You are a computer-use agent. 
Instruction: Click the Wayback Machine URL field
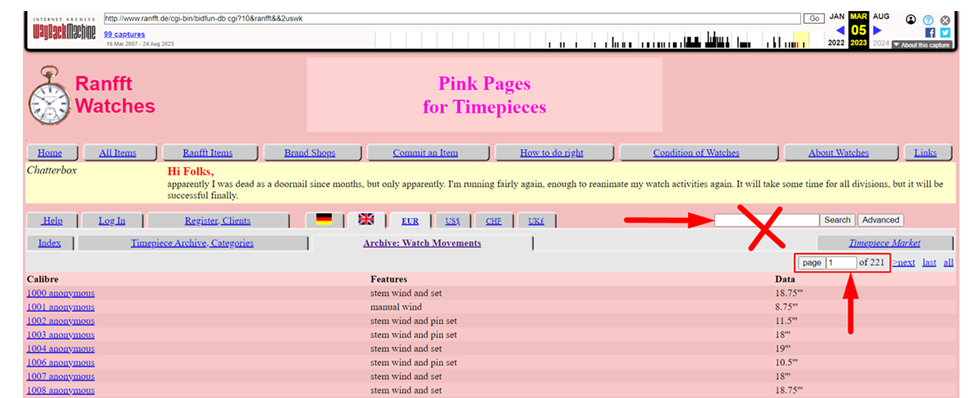pyautogui.click(x=452, y=19)
